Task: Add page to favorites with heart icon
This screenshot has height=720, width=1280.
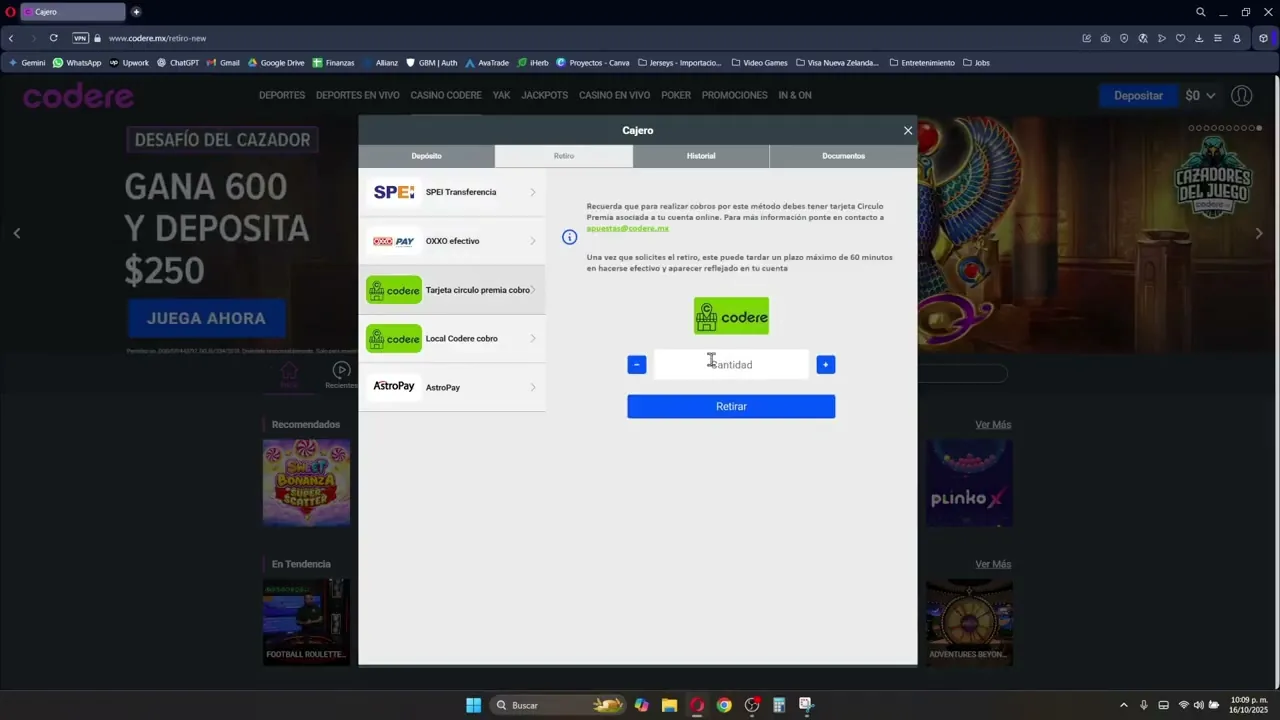Action: tap(1180, 38)
